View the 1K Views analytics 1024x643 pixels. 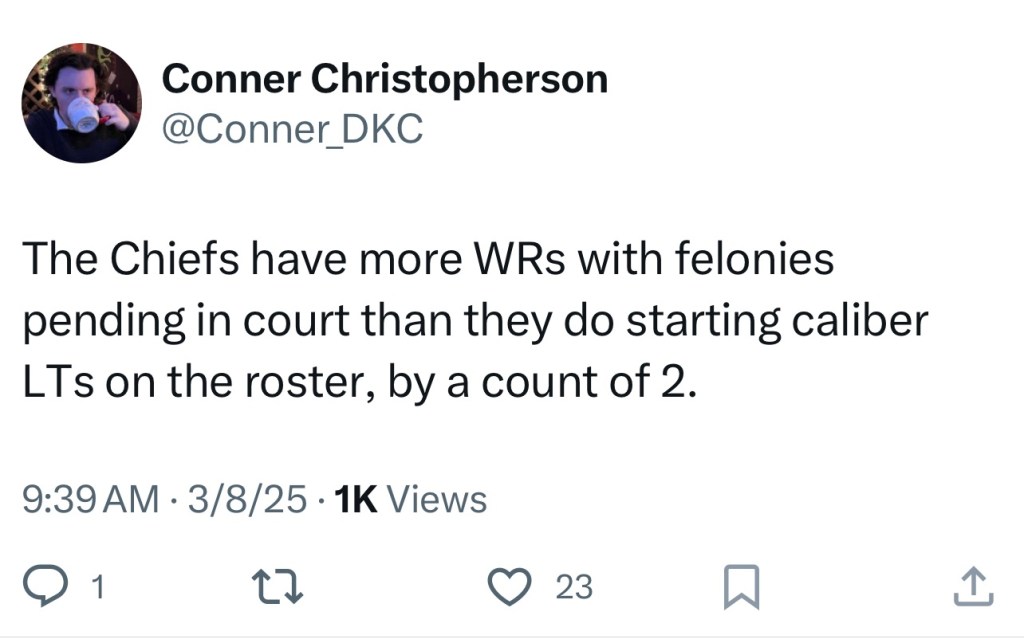[x=412, y=499]
